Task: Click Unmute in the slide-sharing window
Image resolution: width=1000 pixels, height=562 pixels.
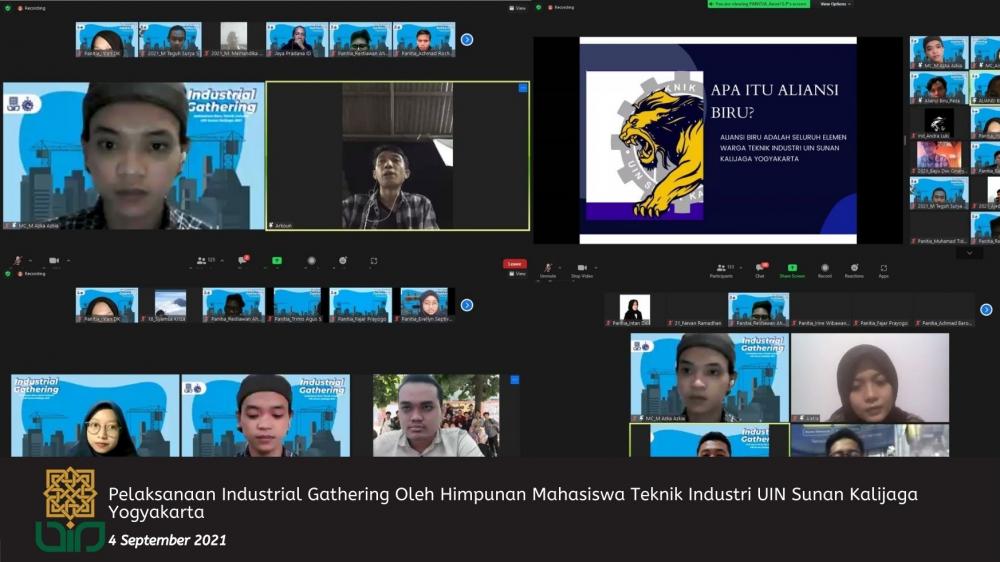Action: [x=548, y=271]
